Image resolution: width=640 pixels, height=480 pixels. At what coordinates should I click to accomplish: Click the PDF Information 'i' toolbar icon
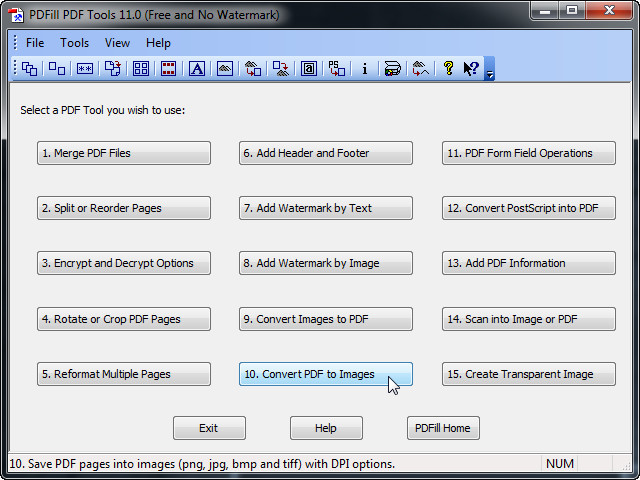[x=365, y=68]
